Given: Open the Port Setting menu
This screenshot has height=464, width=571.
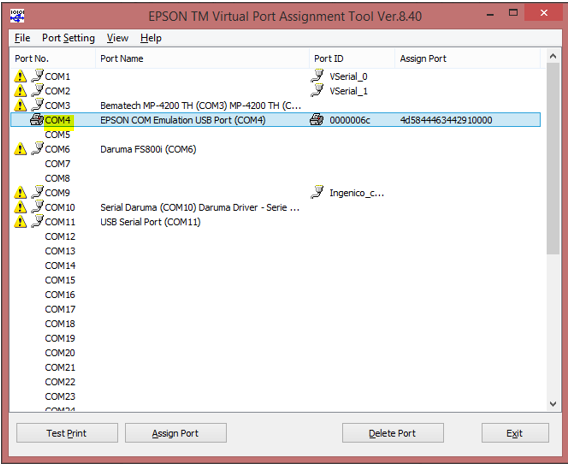Looking at the screenshot, I should coord(68,38).
